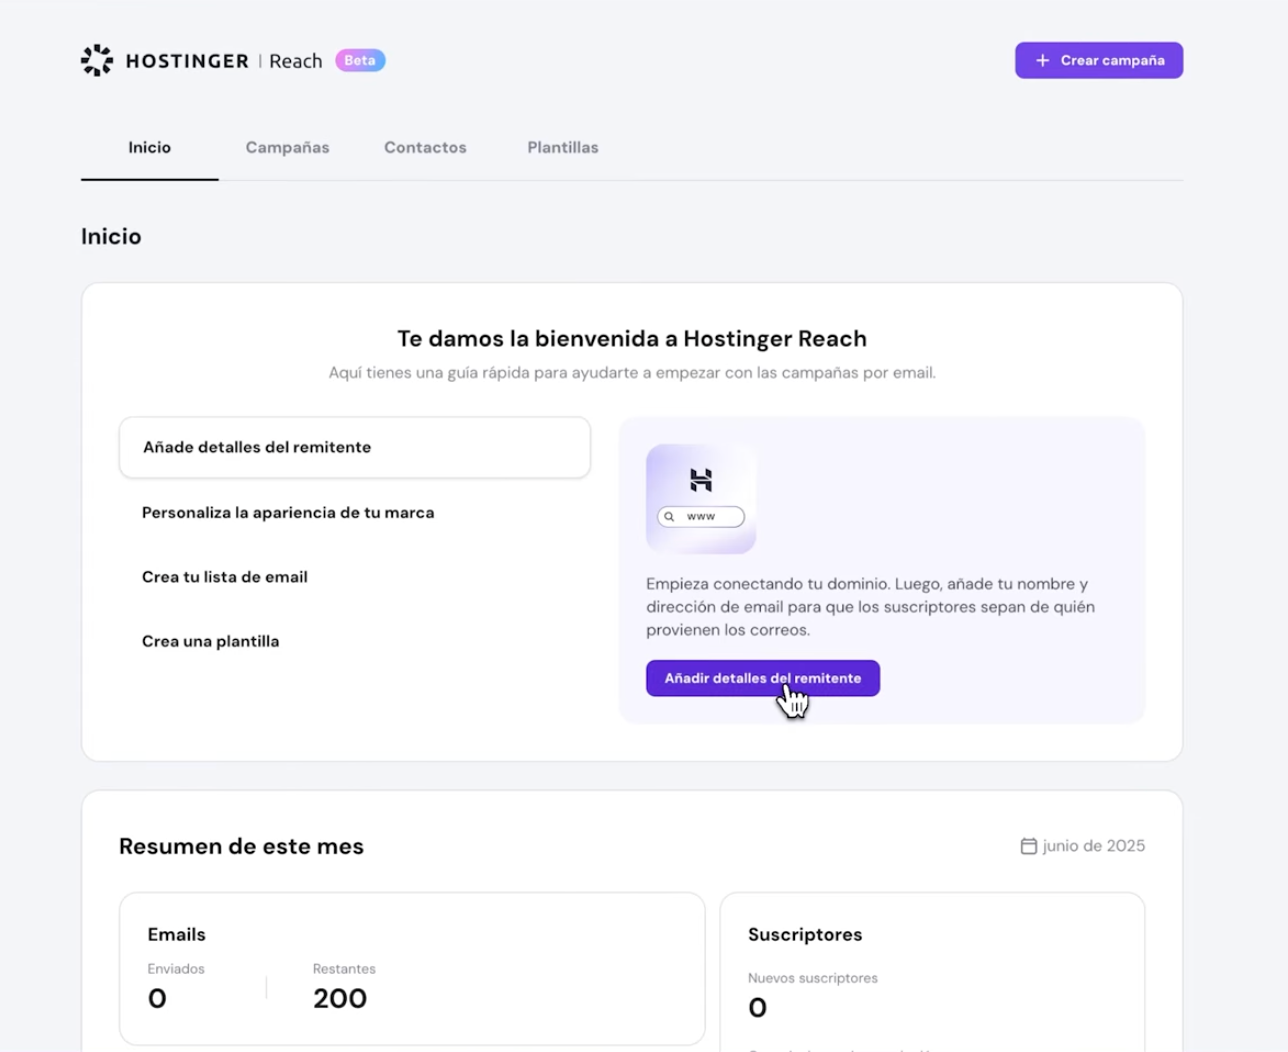The image size is (1288, 1052).
Task: Click the Hostinger logo icon
Action: click(x=97, y=60)
